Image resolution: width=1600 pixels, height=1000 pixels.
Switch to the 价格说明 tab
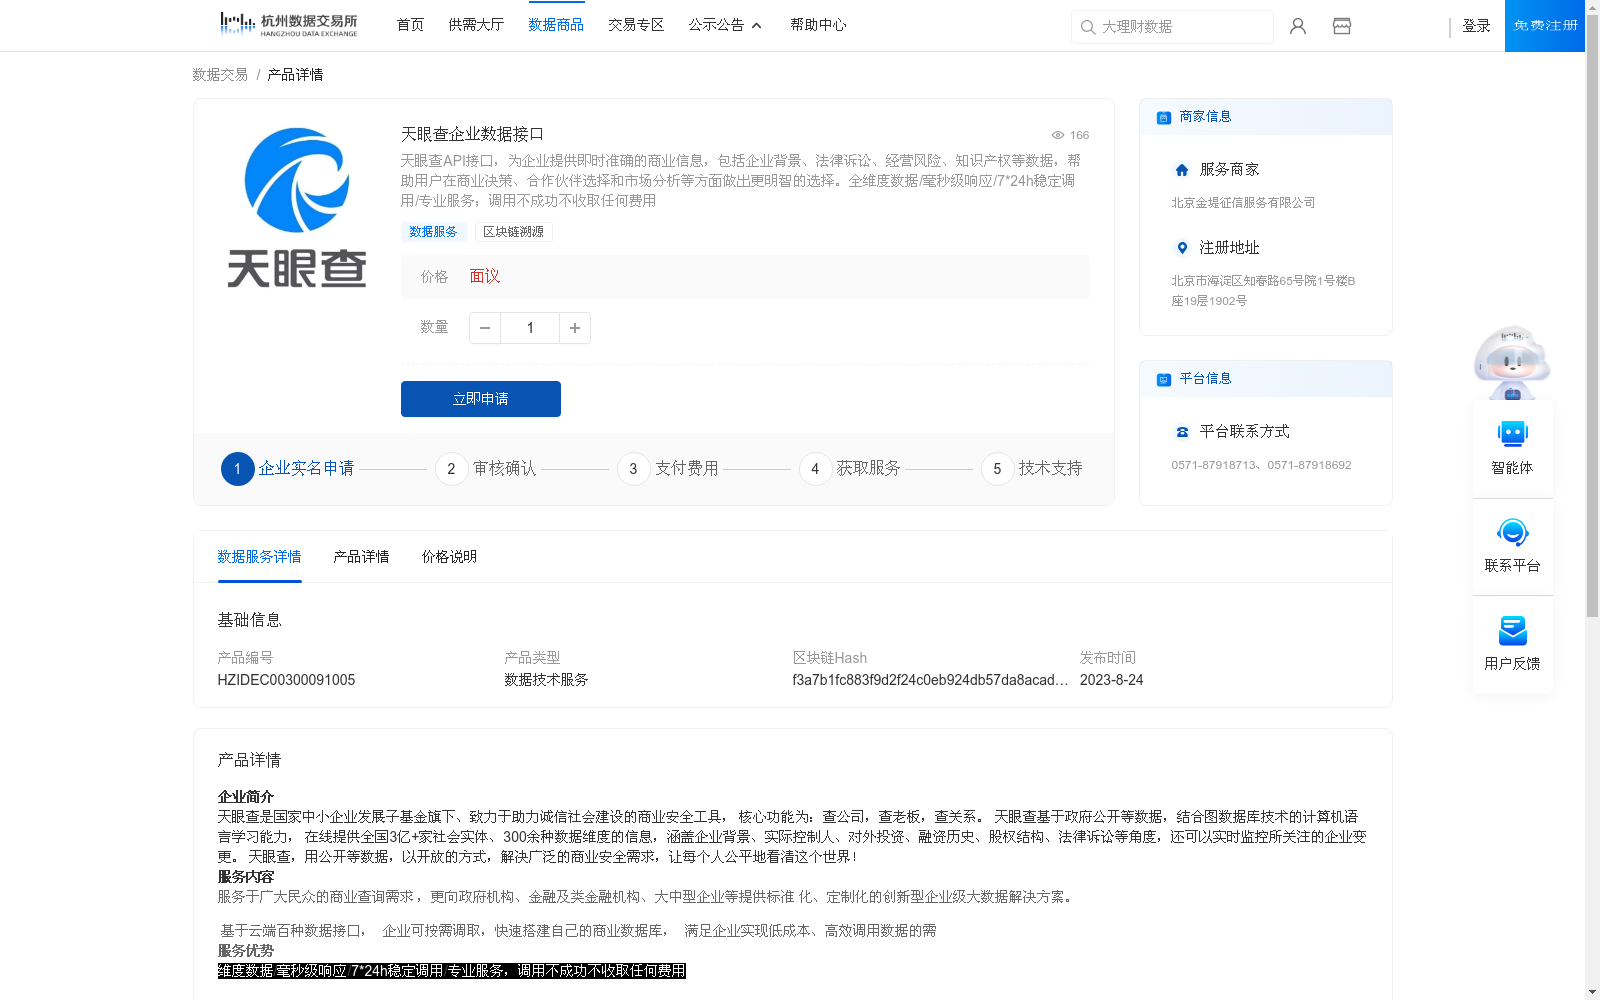coord(449,557)
